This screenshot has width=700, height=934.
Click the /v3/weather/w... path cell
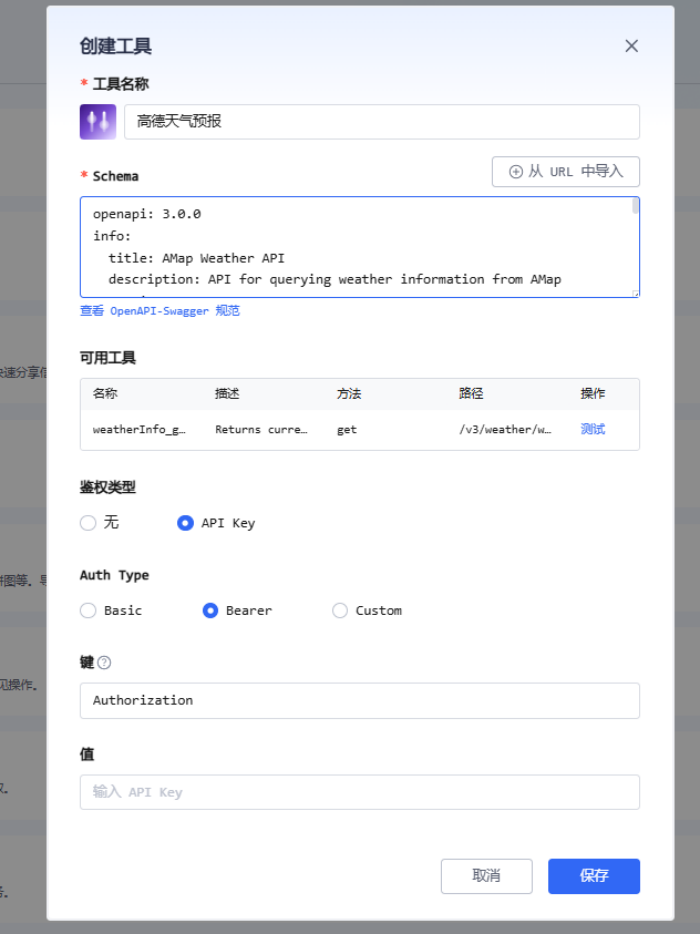(x=505, y=429)
